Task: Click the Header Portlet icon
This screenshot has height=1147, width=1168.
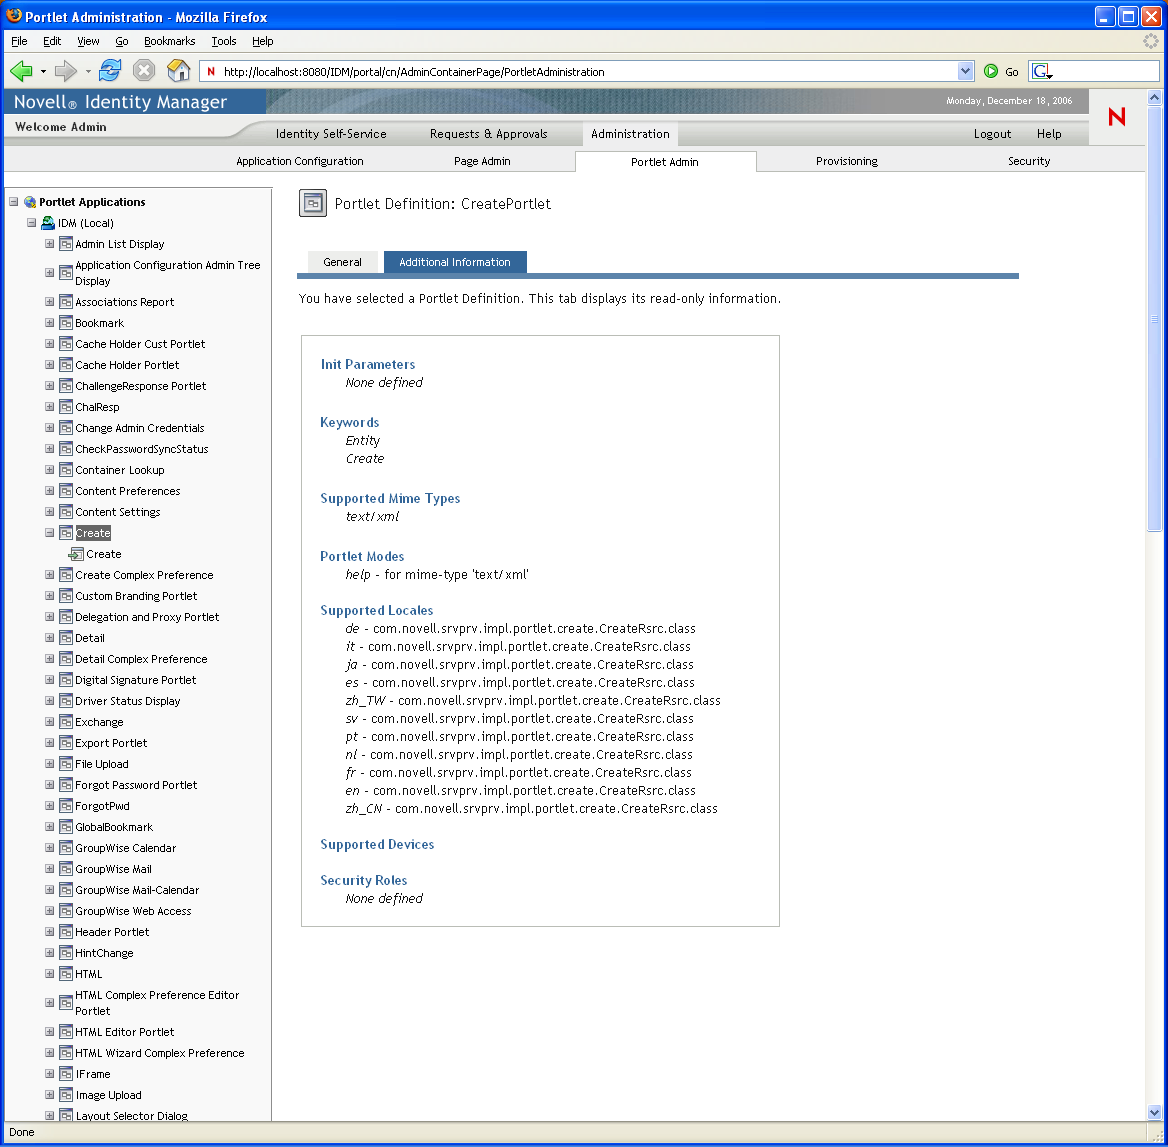Action: tap(66, 932)
